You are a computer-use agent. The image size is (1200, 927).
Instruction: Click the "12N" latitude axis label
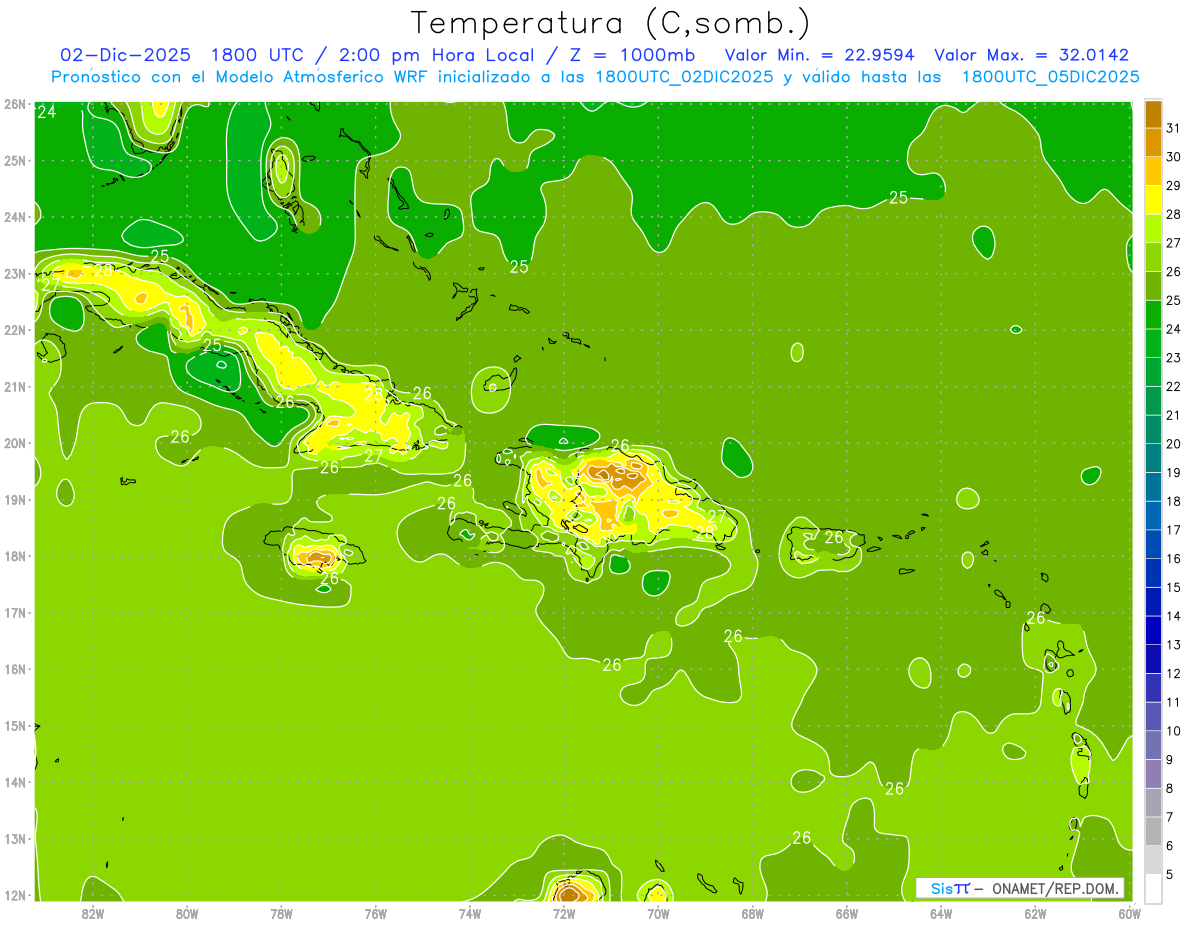(x=16, y=895)
